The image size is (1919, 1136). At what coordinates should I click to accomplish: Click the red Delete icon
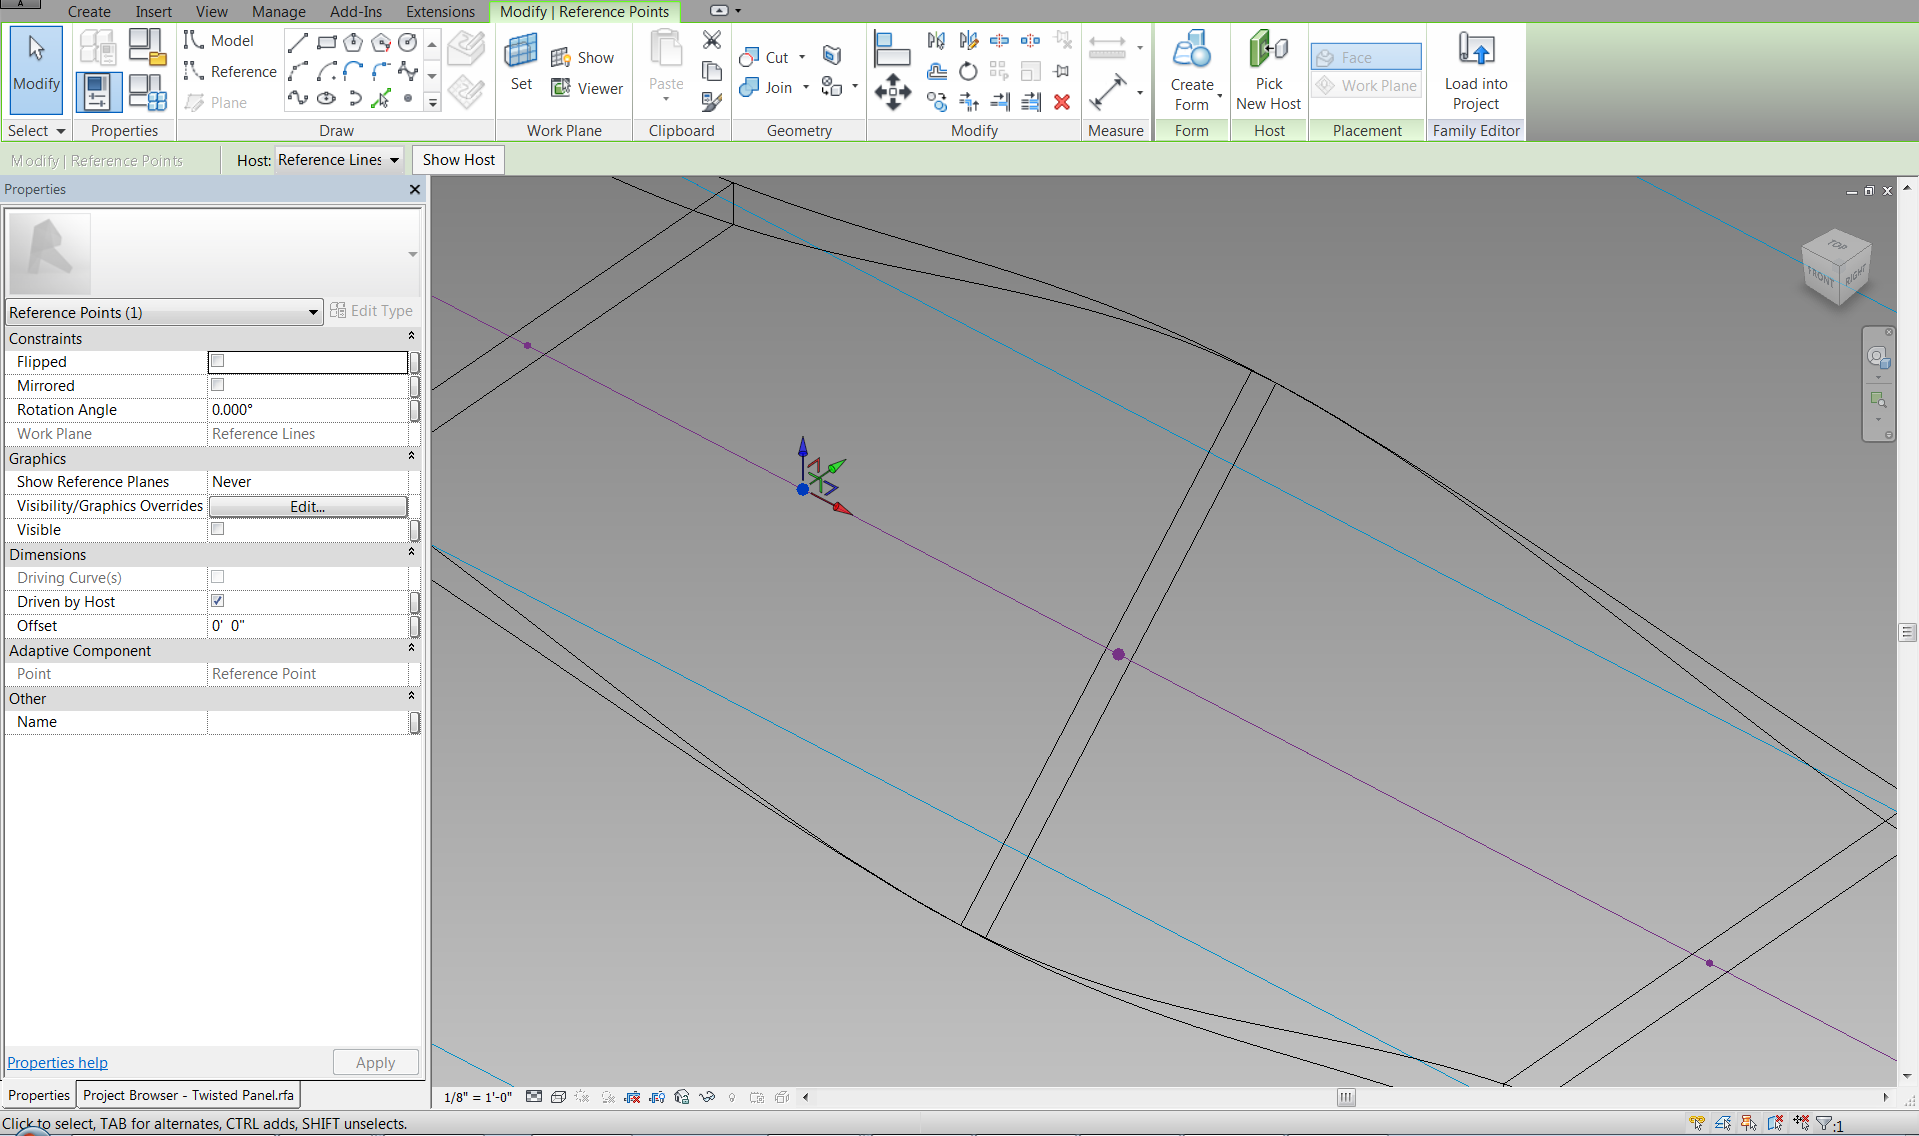click(1062, 102)
